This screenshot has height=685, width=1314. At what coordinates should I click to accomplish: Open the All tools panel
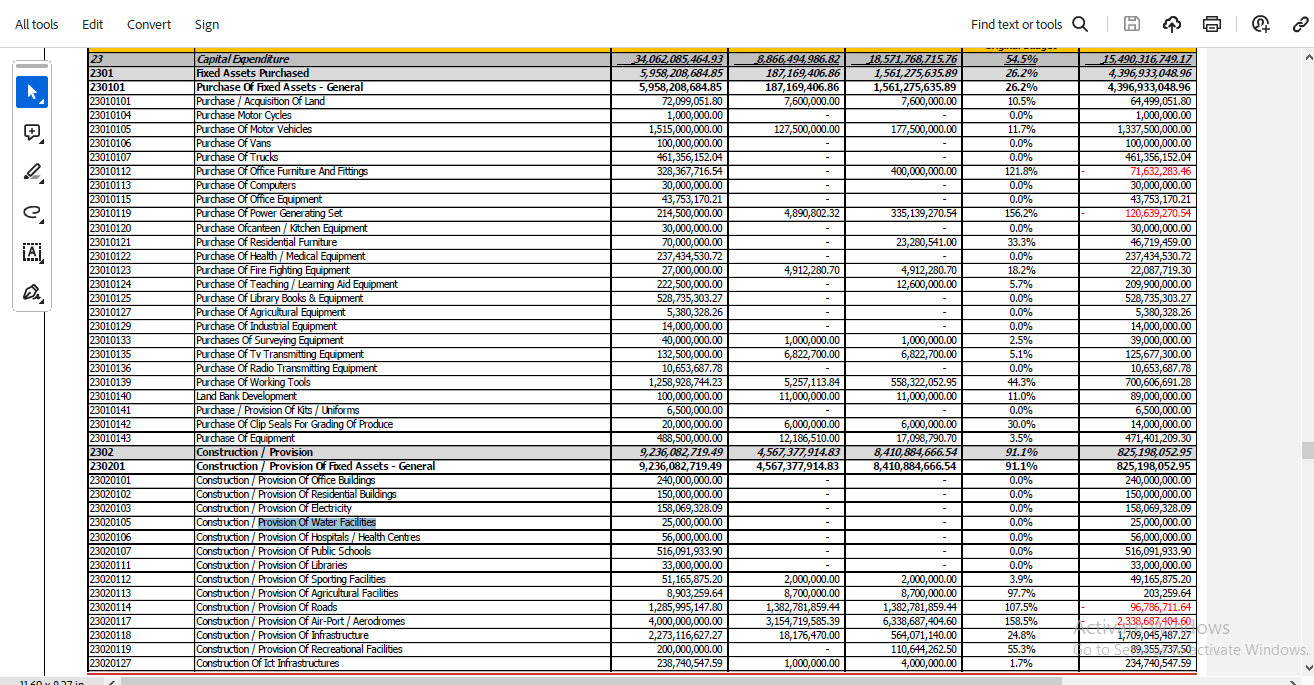[37, 24]
